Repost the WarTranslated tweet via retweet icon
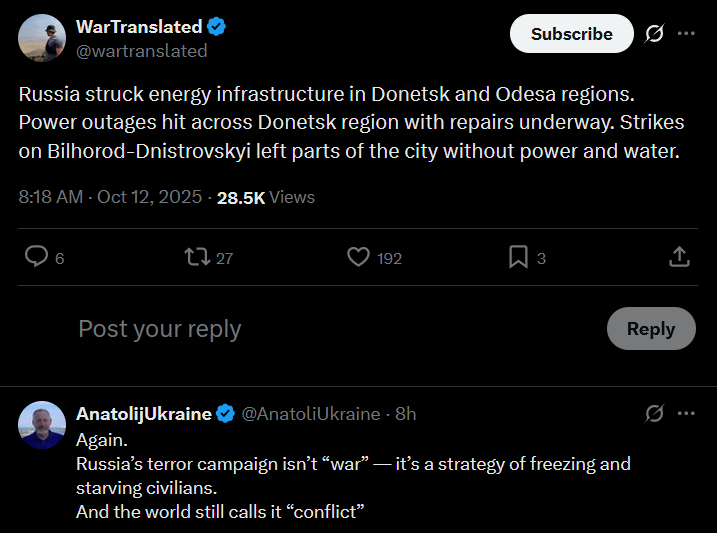The image size is (717, 533). pyautogui.click(x=197, y=256)
